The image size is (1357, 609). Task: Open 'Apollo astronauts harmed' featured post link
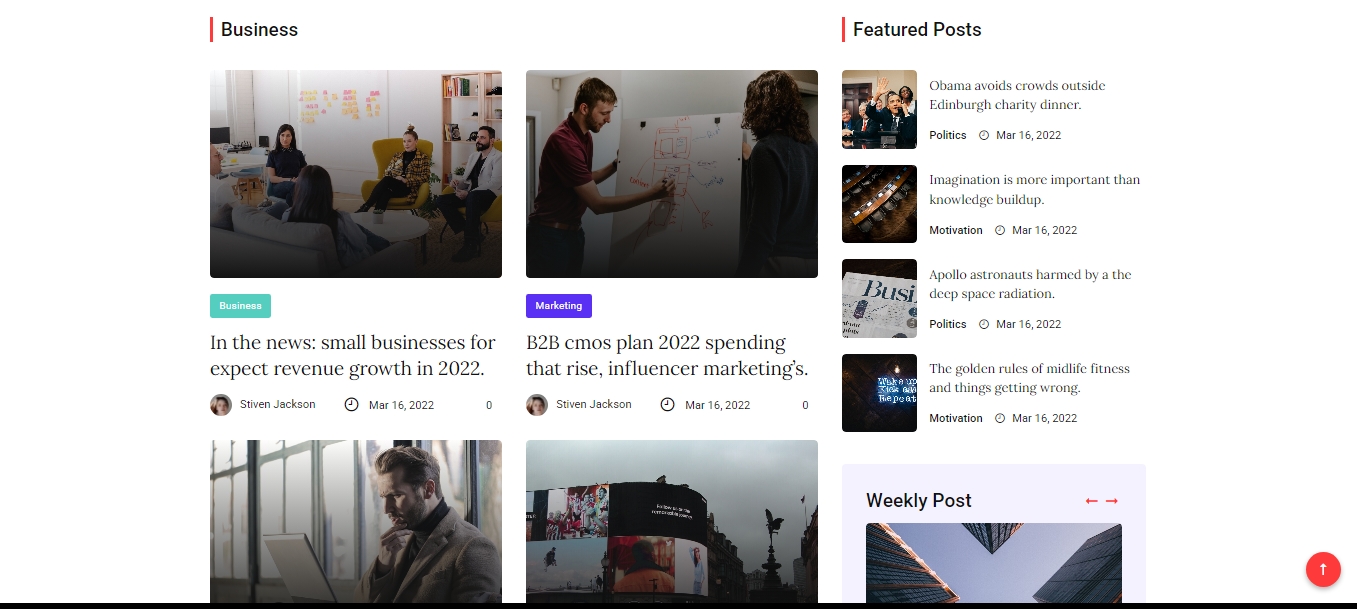[x=1030, y=284]
